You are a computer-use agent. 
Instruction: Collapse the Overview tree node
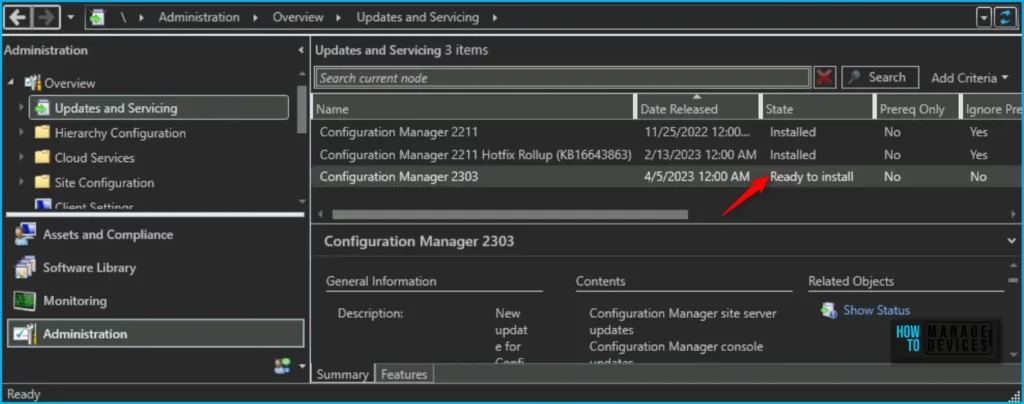pyautogui.click(x=12, y=83)
